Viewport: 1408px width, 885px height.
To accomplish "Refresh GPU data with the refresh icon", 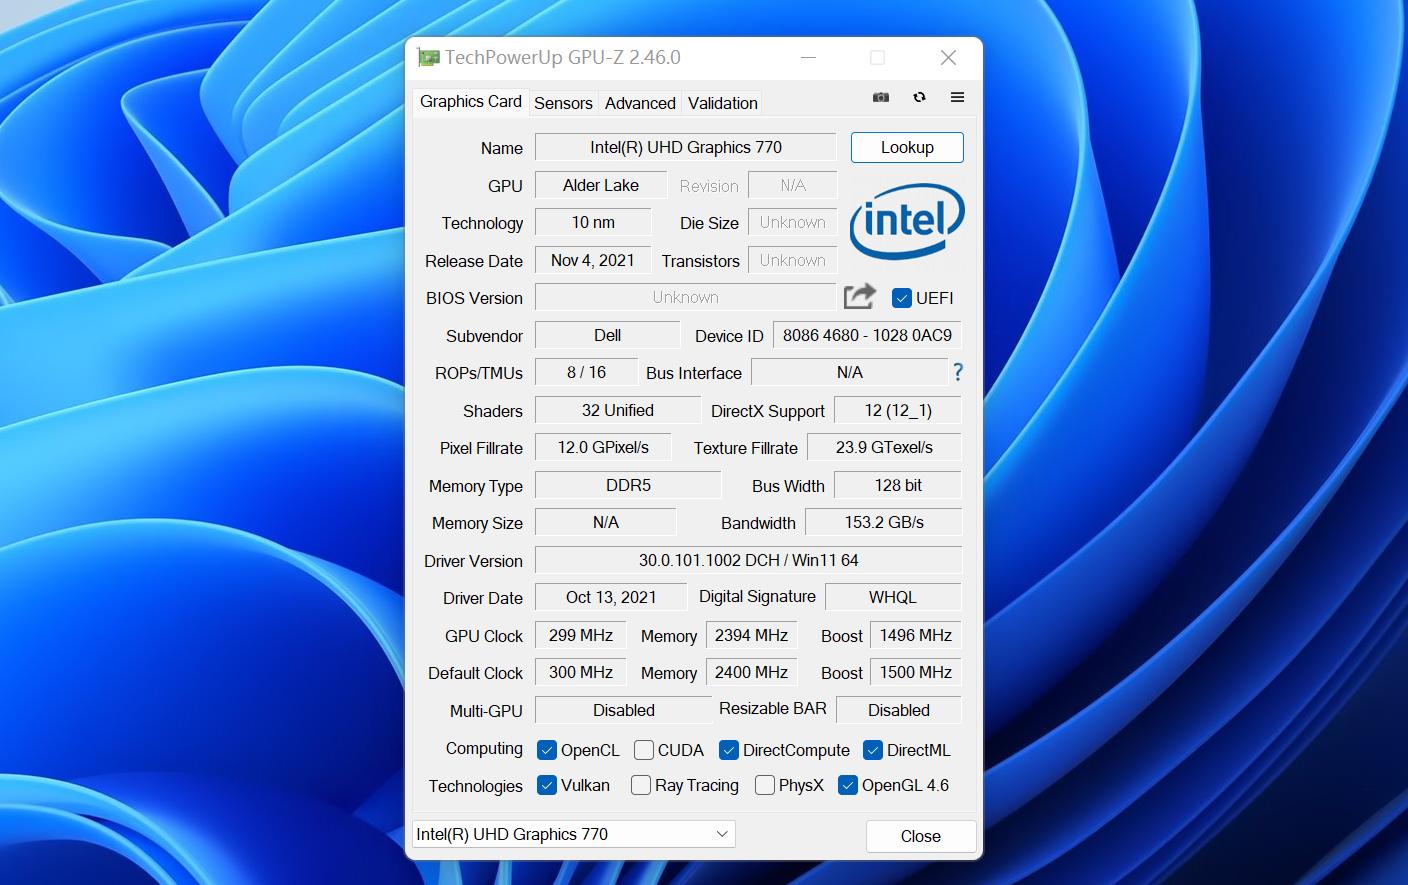I will click(x=919, y=97).
